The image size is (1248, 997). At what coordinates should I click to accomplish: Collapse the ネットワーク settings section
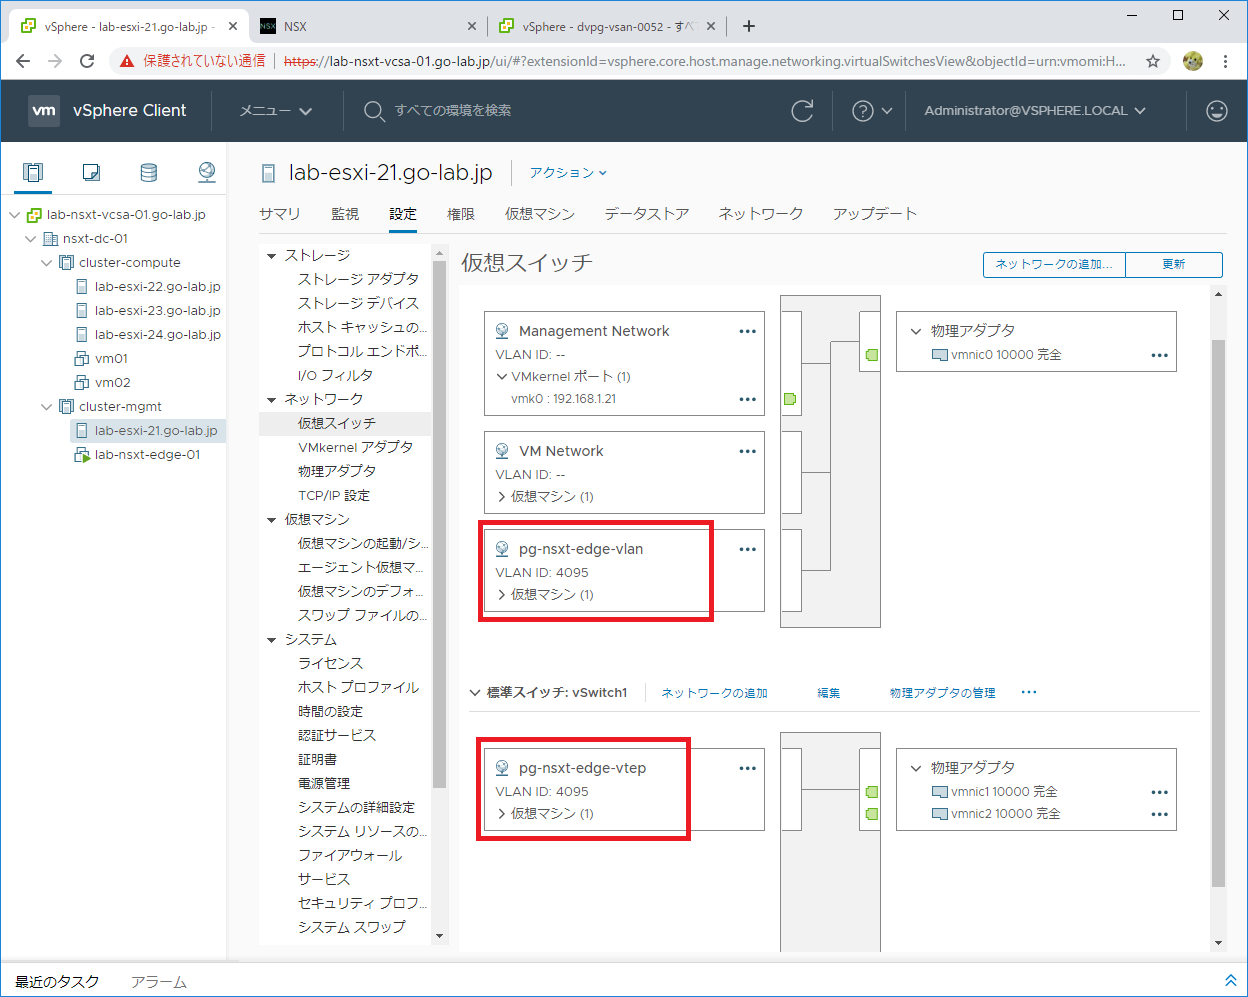coord(271,400)
